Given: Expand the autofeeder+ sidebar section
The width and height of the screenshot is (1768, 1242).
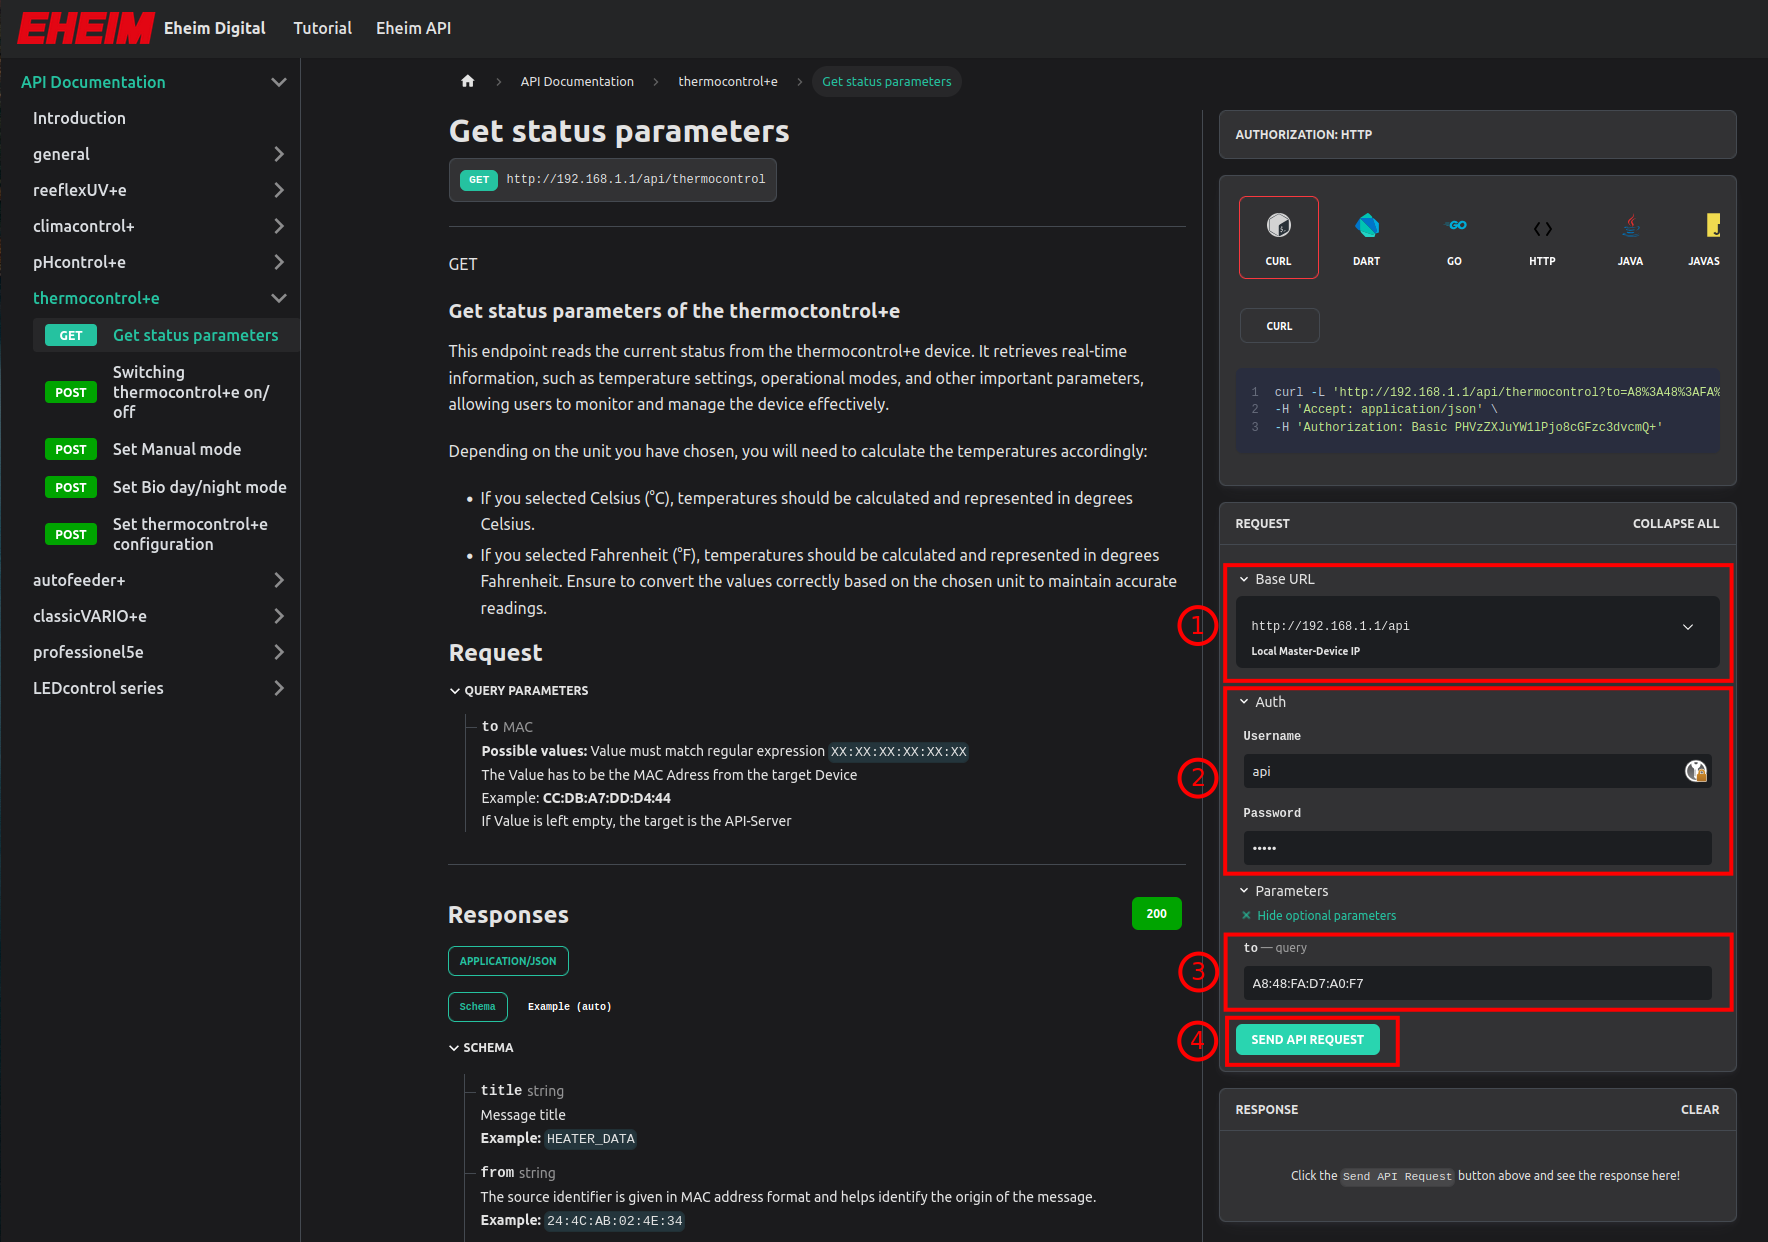Looking at the screenshot, I should pos(279,580).
